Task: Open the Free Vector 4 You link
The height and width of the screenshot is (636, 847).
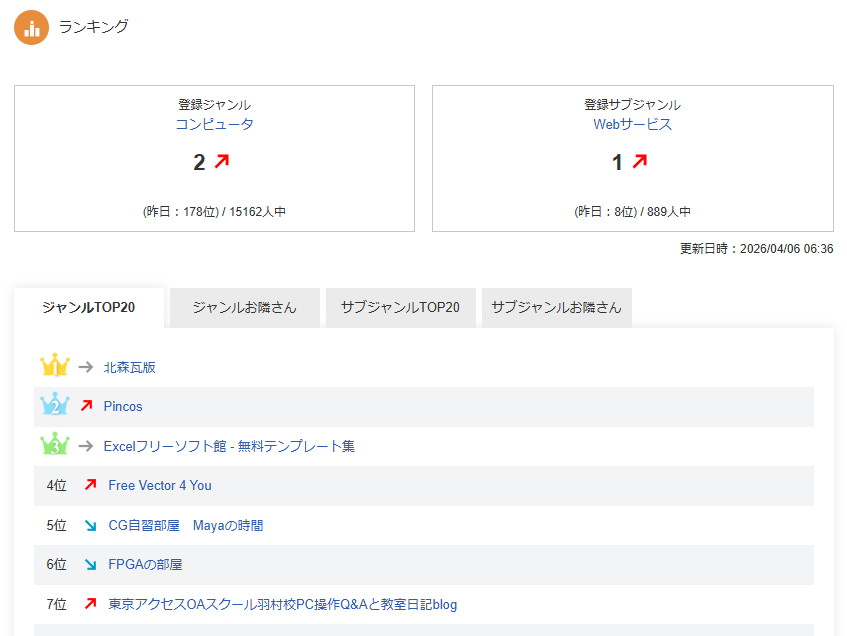Action: coord(160,485)
